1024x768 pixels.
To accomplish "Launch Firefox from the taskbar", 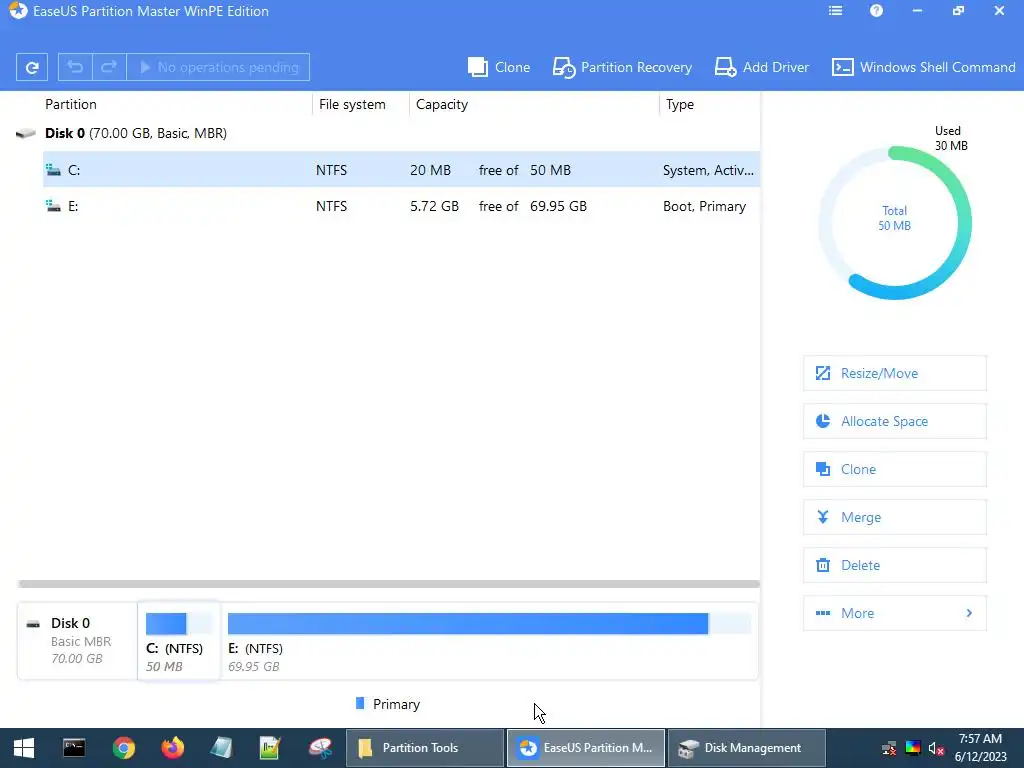I will [x=172, y=748].
